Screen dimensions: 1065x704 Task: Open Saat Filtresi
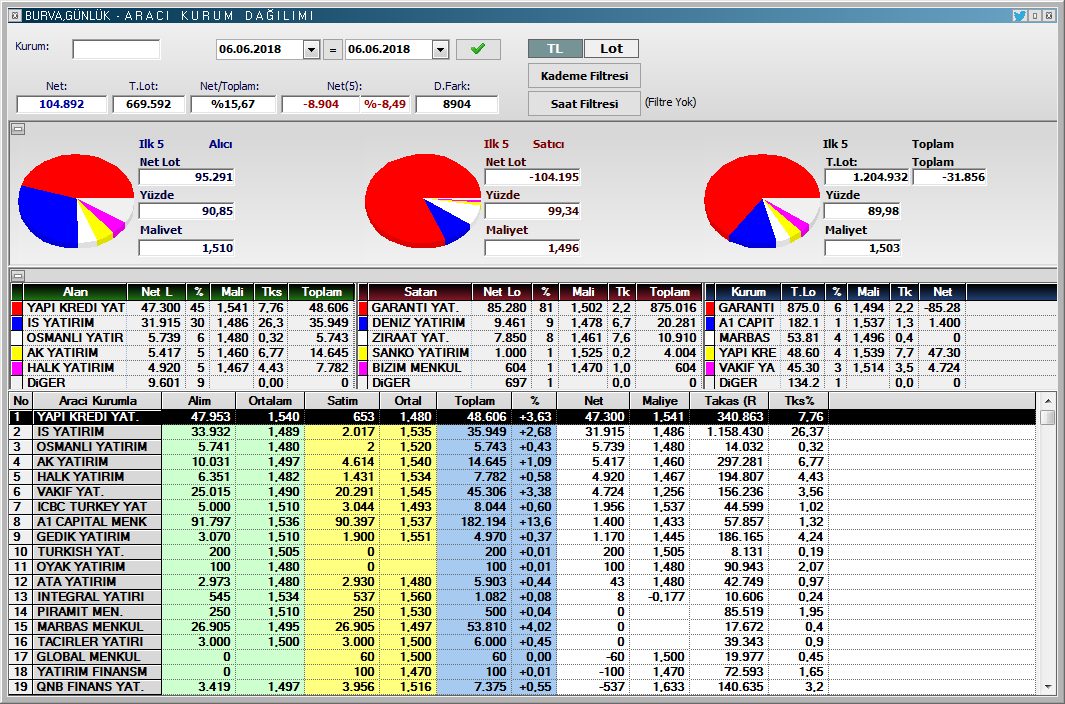[x=584, y=104]
